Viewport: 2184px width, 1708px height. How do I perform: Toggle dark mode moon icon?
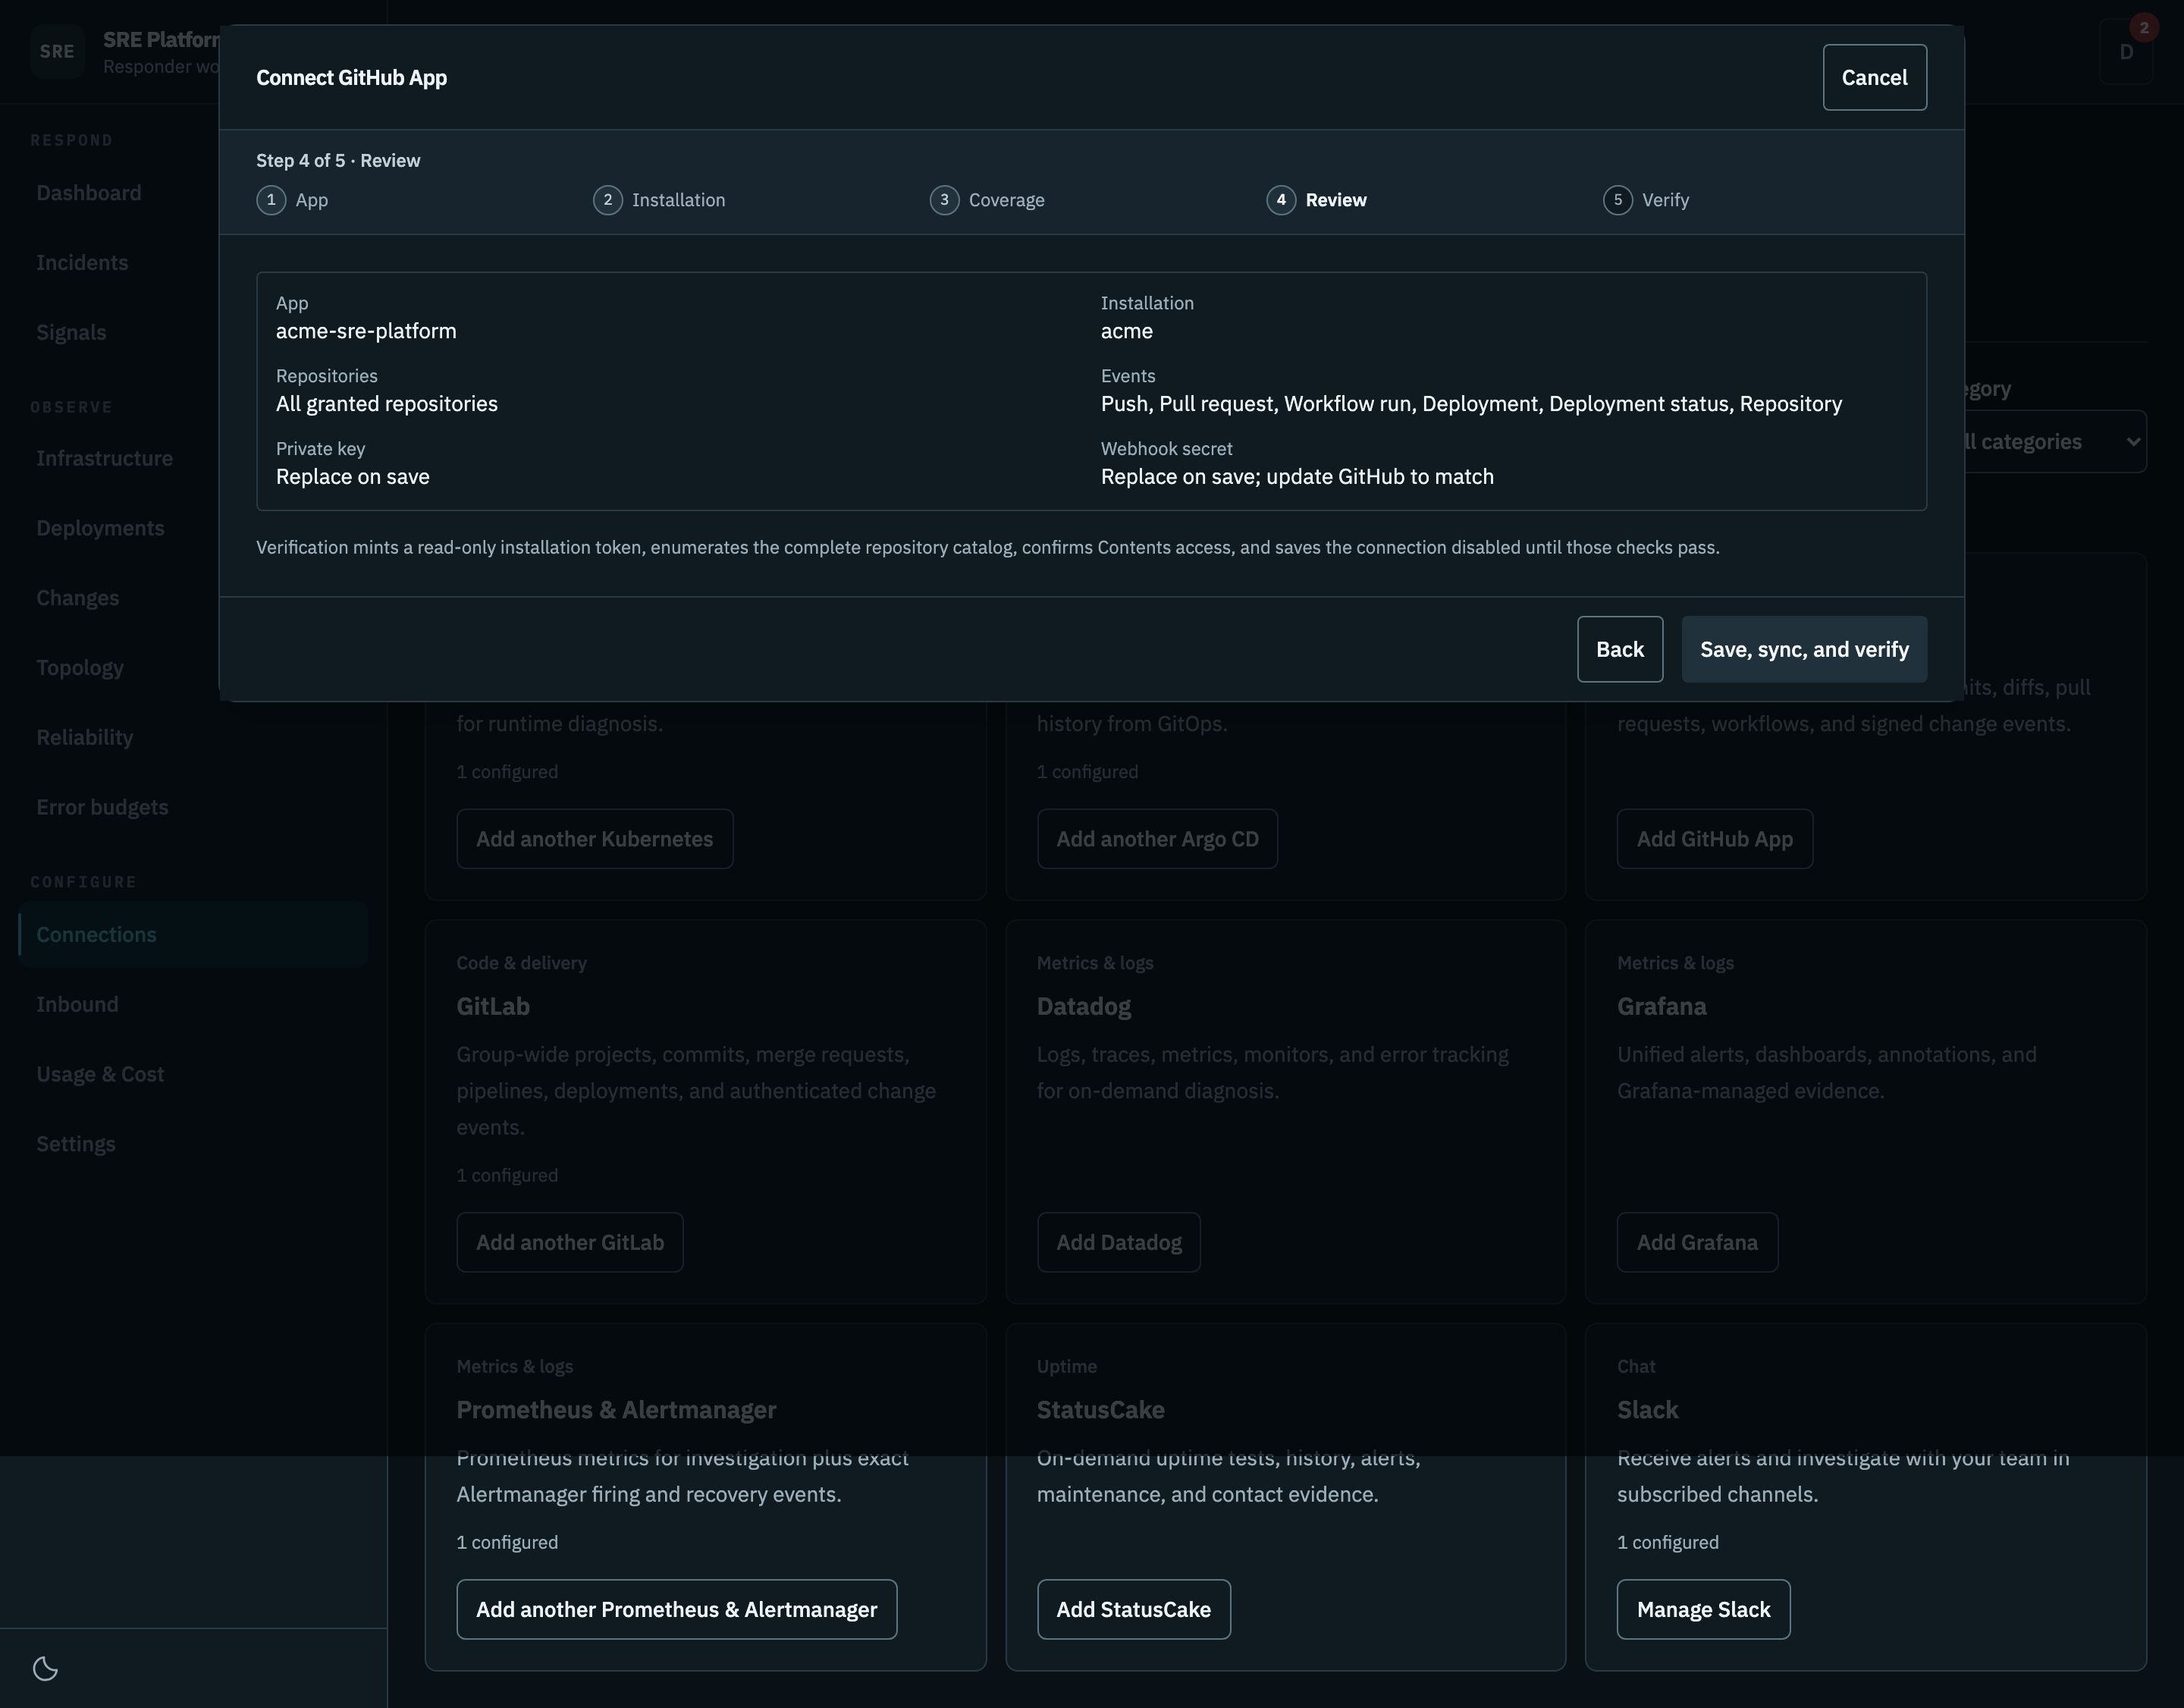pos(45,1668)
